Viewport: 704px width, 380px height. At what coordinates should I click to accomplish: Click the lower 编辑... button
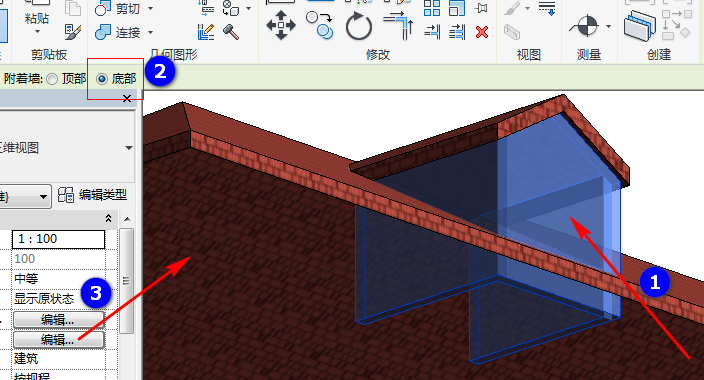59,340
